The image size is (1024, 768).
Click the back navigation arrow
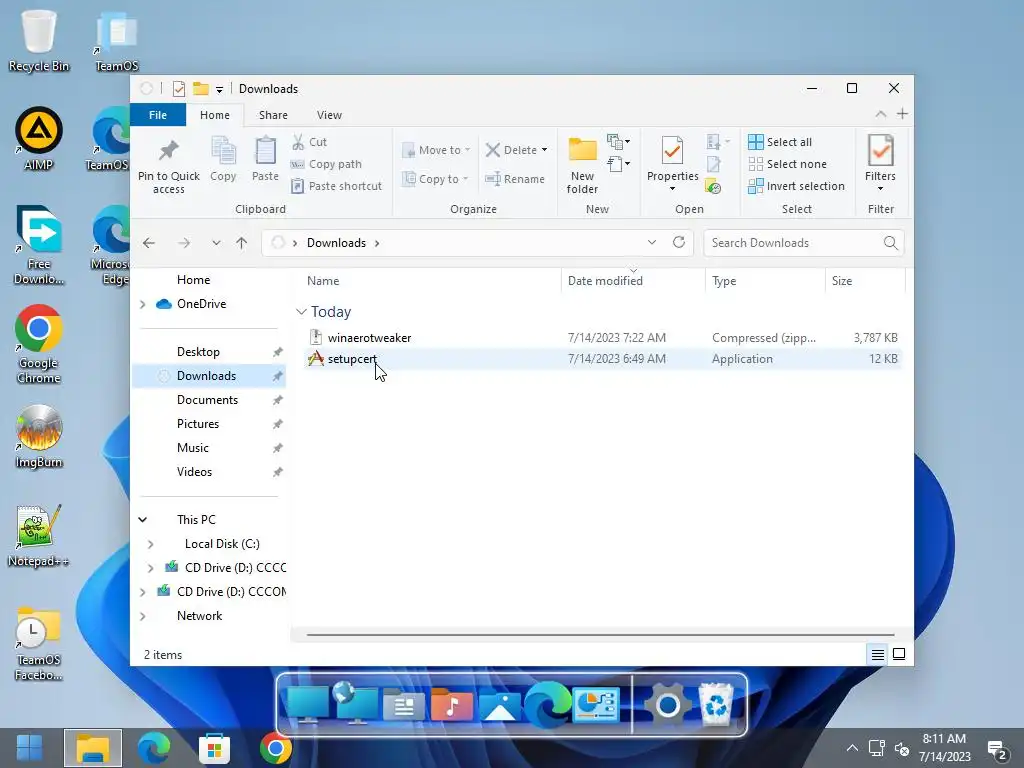(x=149, y=243)
